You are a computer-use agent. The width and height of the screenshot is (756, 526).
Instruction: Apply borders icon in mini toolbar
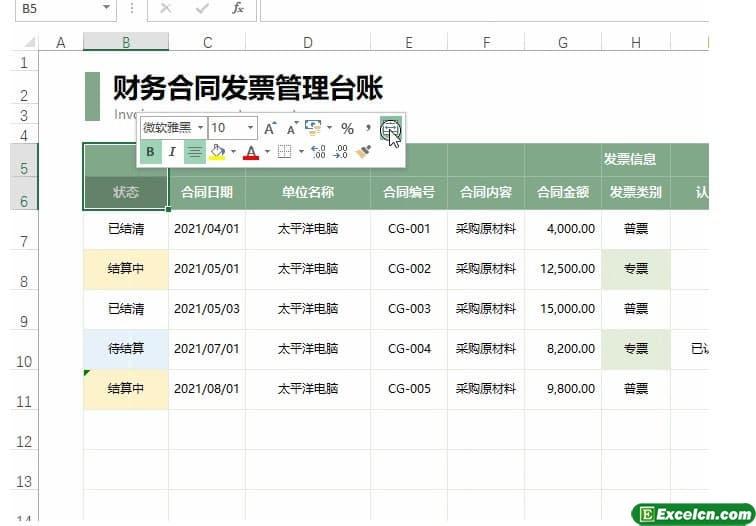click(x=285, y=152)
